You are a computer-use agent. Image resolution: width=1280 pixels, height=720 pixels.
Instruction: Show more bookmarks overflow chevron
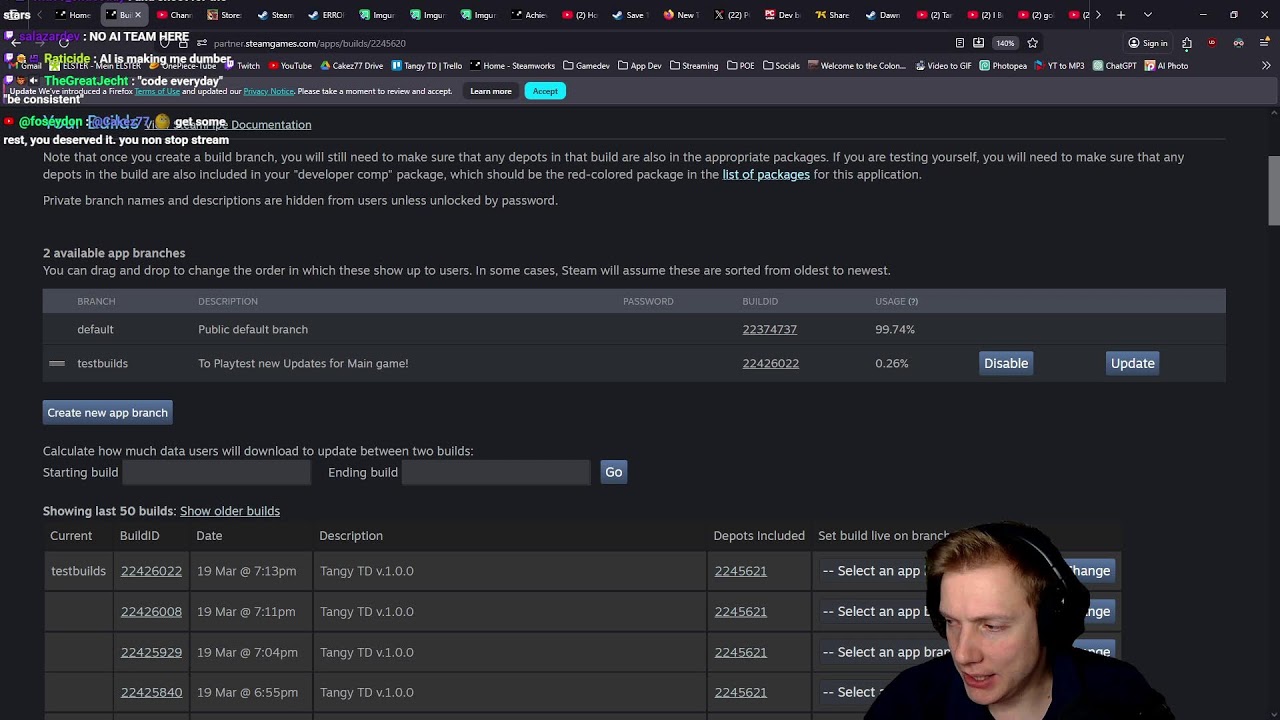(x=1266, y=66)
